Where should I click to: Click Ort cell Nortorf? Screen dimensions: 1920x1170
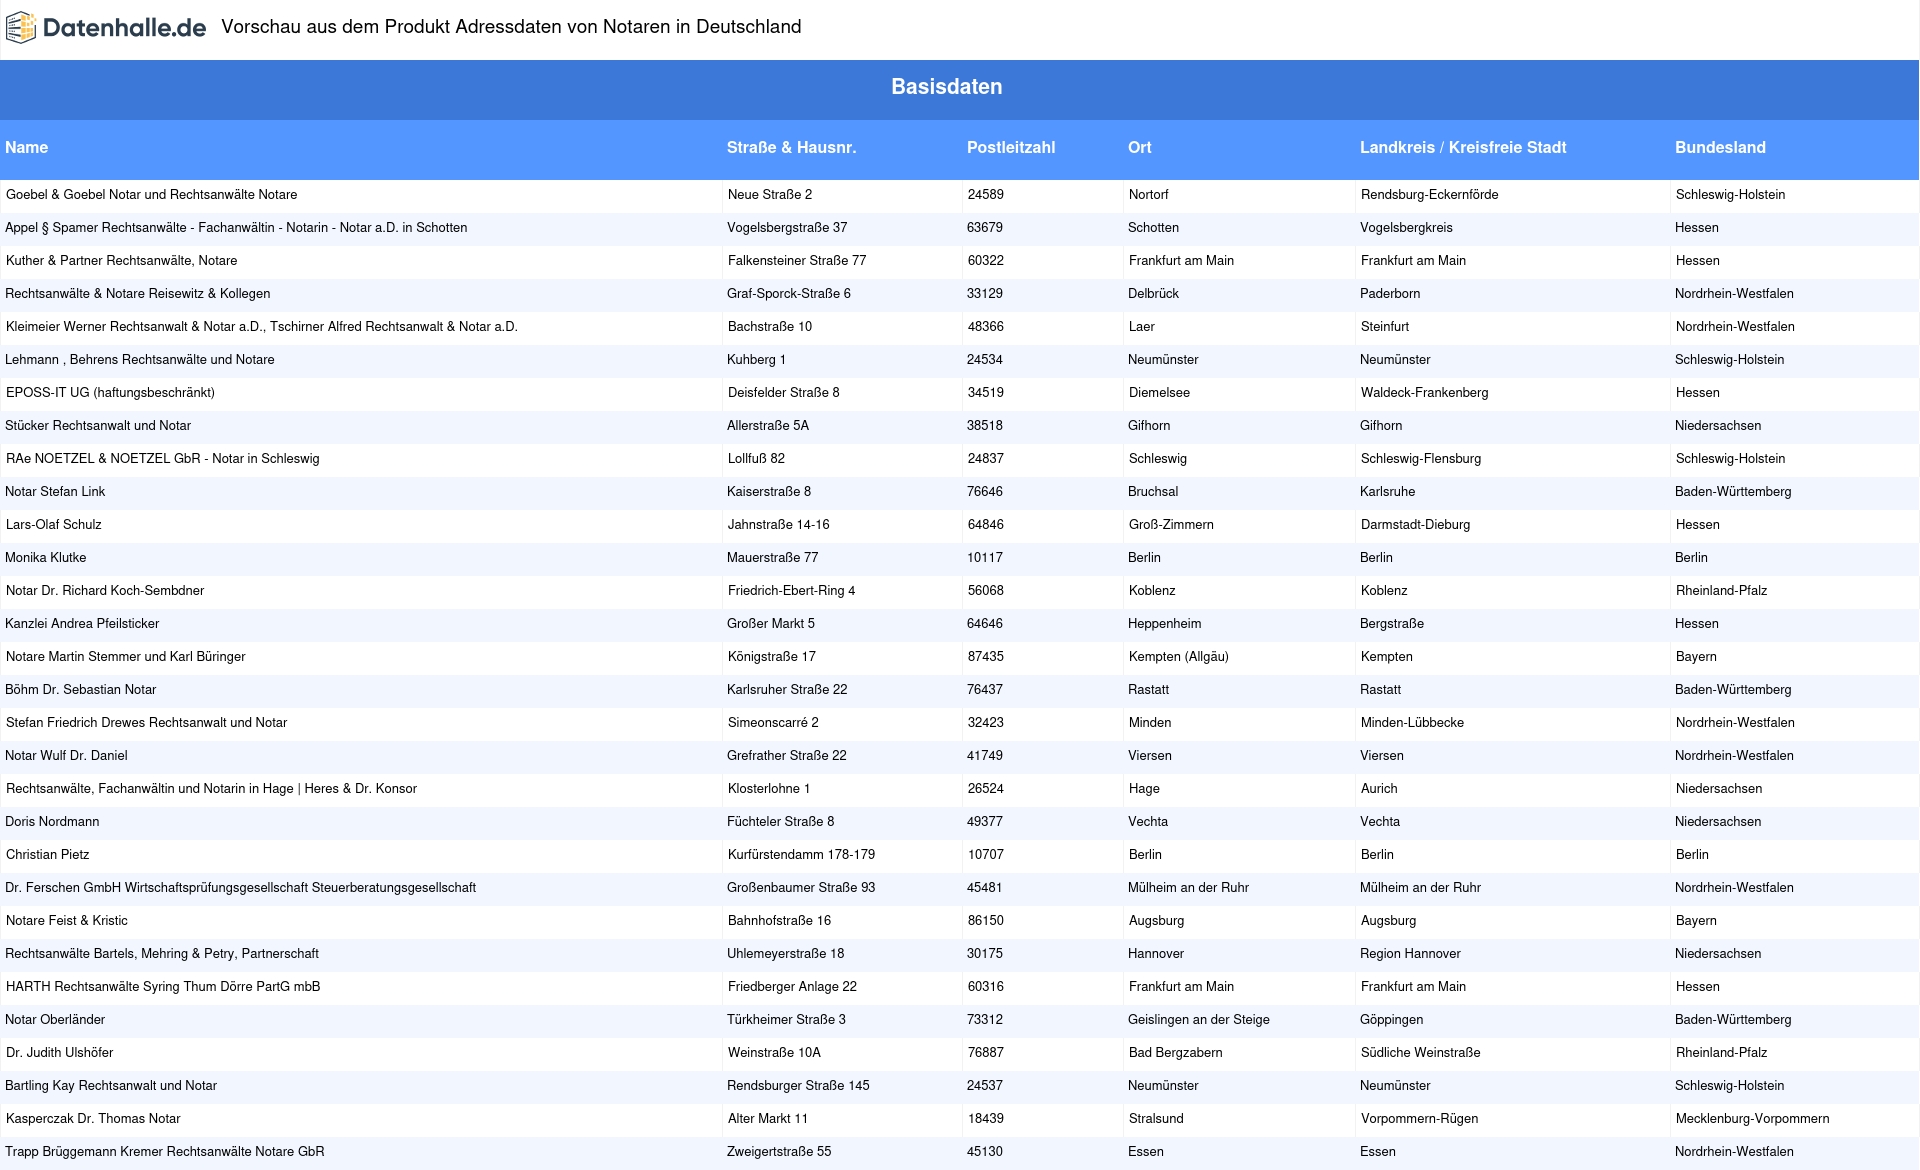pyautogui.click(x=1149, y=195)
